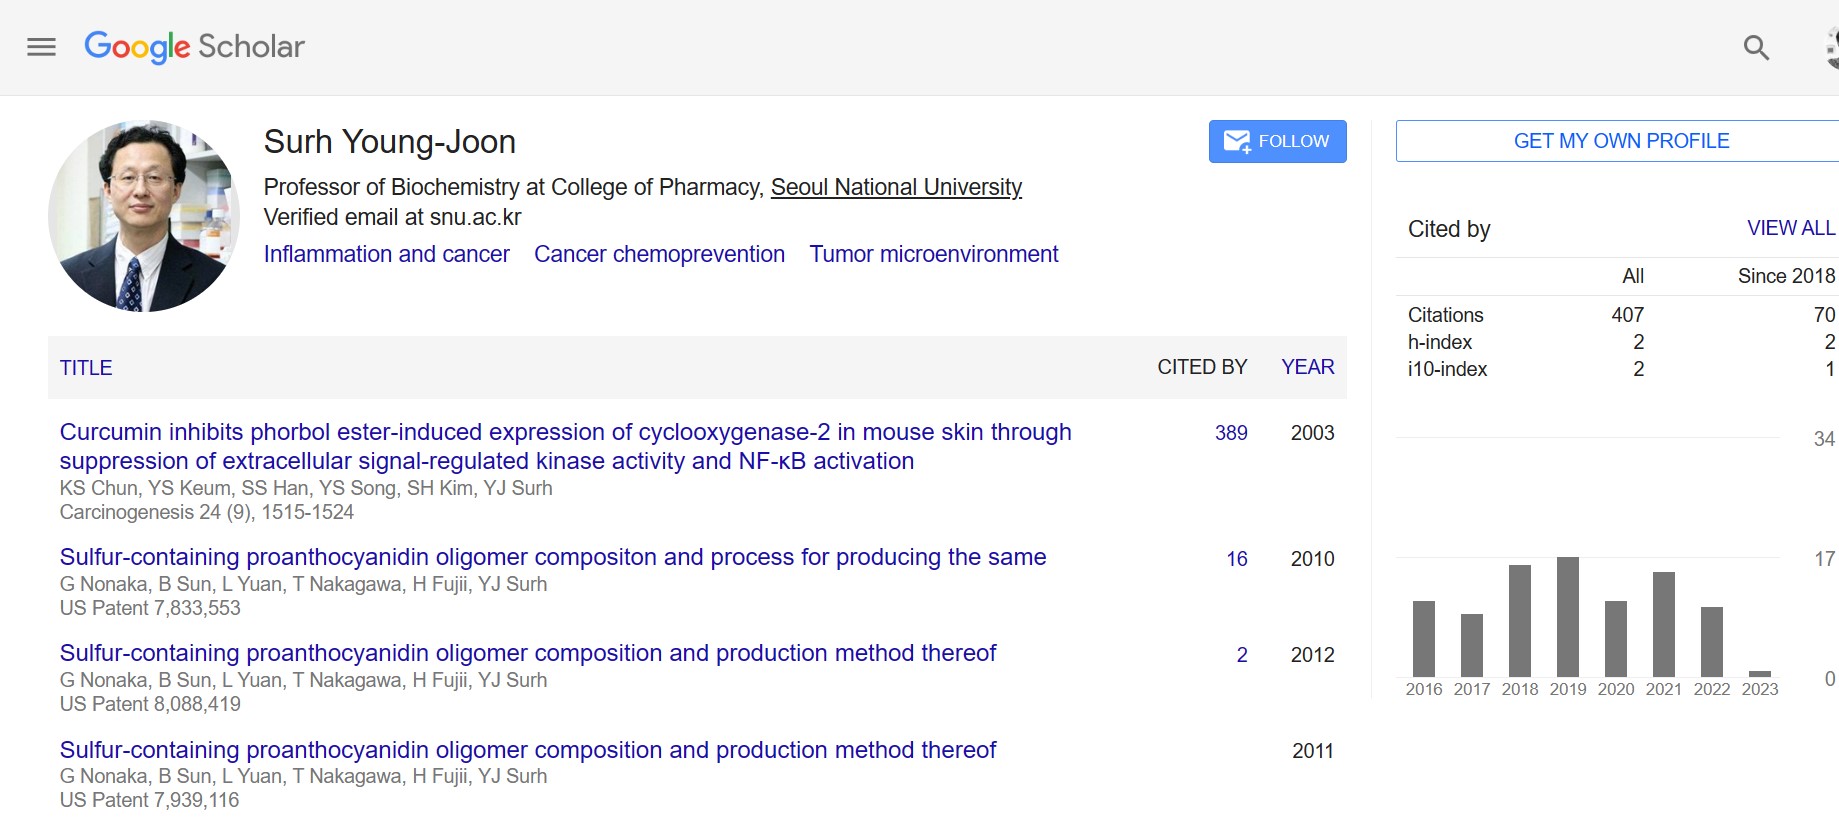Image resolution: width=1839 pixels, height=817 pixels.
Task: Click the total citations value 407
Action: pos(1628,315)
